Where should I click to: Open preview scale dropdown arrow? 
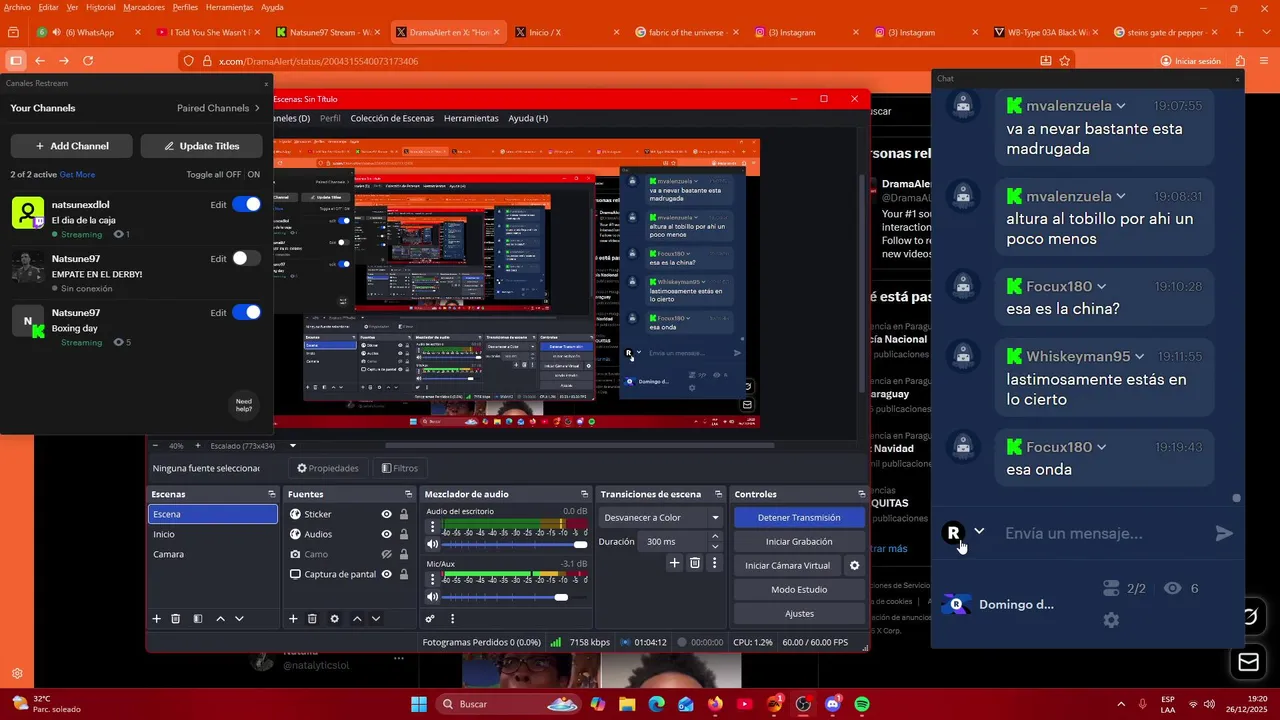coord(293,445)
